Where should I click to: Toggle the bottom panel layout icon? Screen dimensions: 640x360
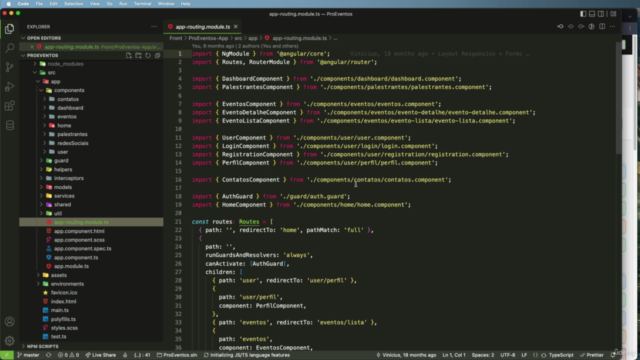(x=592, y=14)
